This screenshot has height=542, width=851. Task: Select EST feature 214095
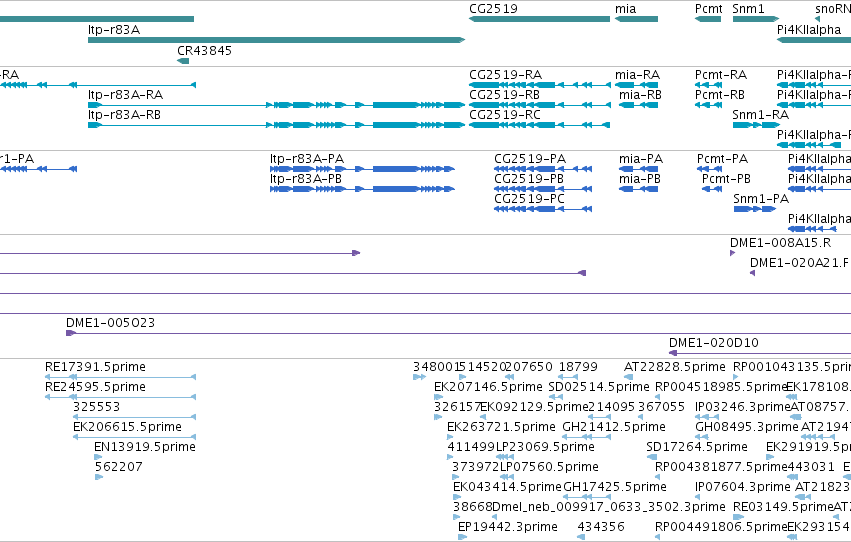pyautogui.click(x=600, y=417)
